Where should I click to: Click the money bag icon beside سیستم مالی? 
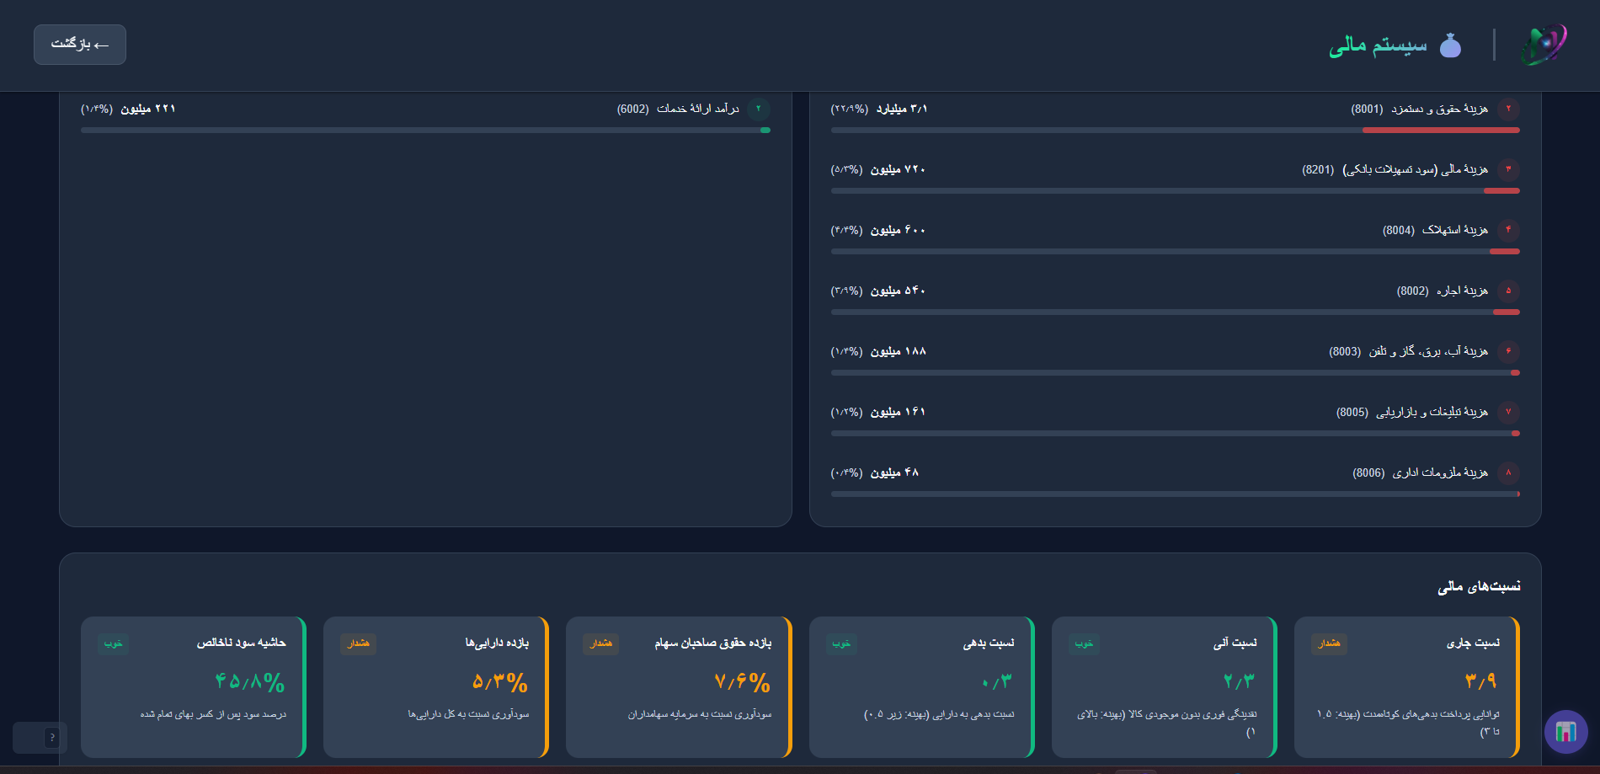click(x=1450, y=45)
